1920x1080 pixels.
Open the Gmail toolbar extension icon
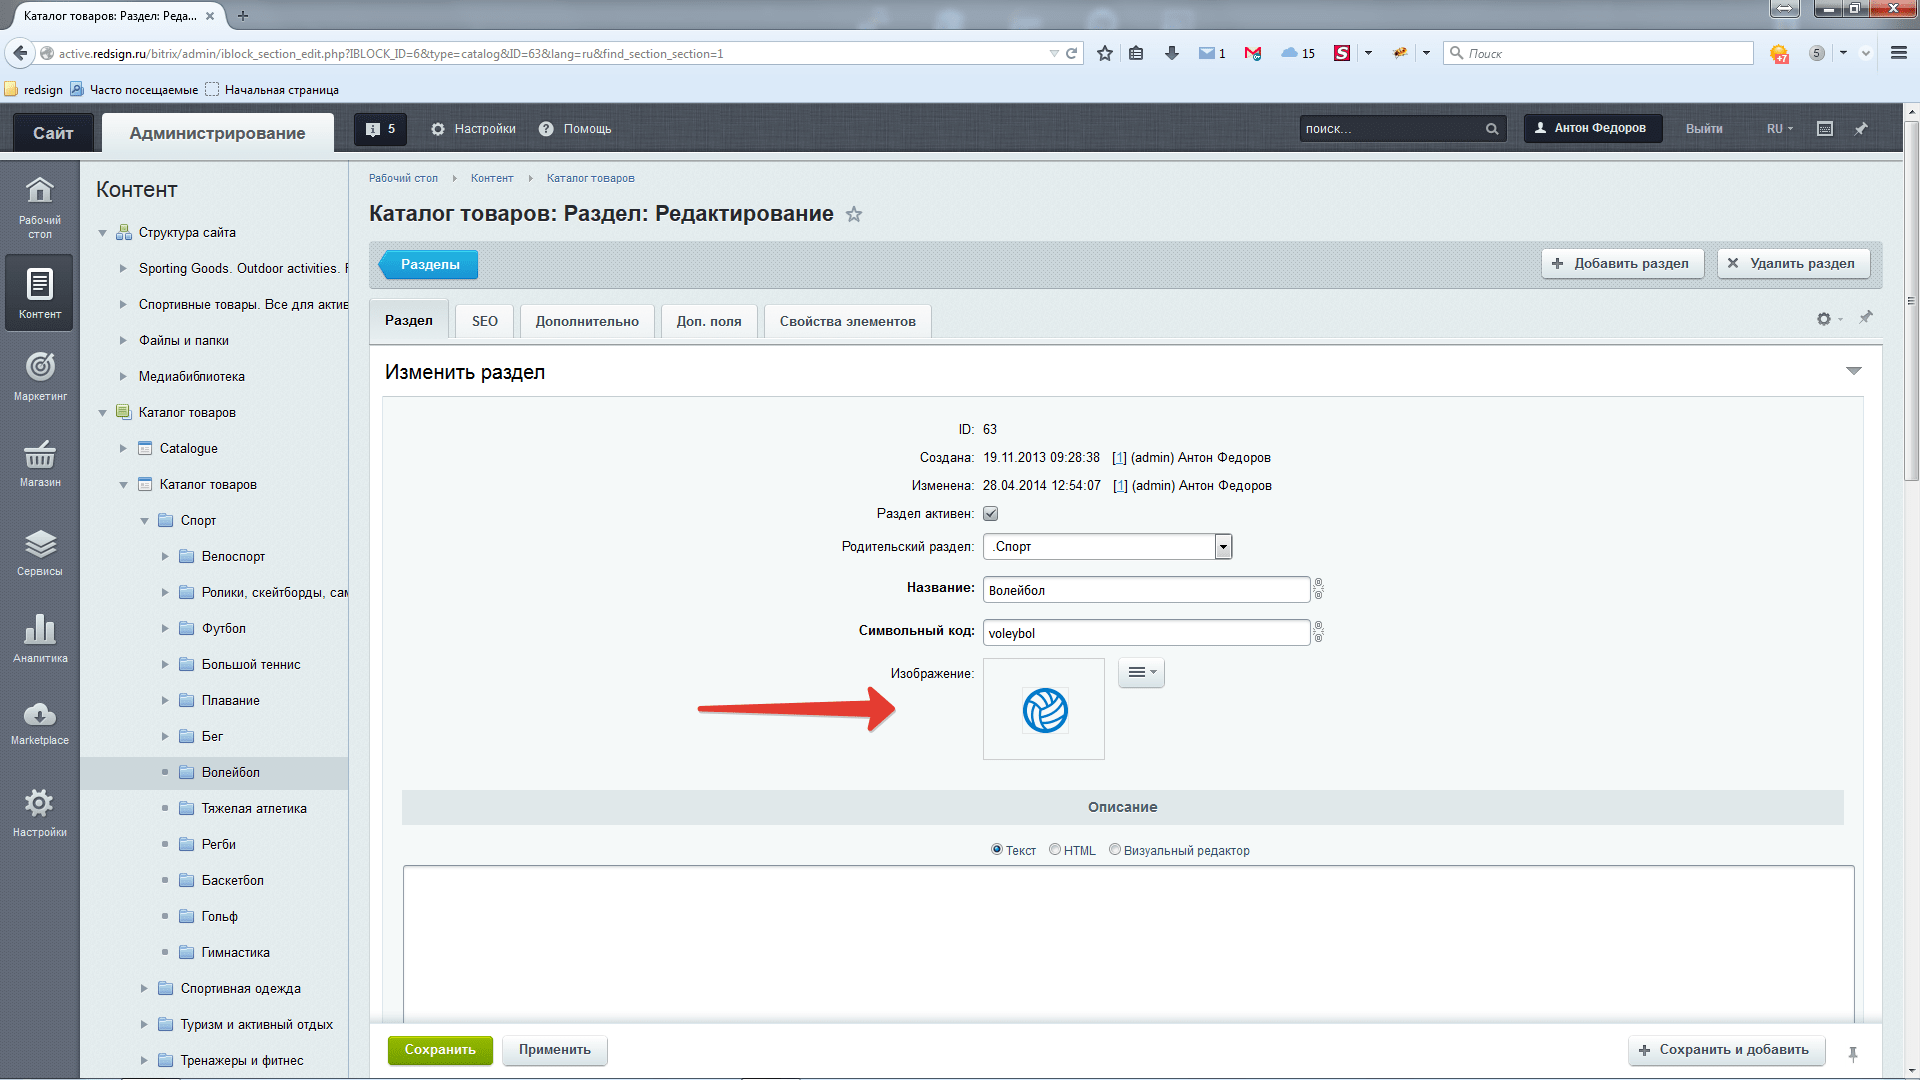[x=1252, y=53]
